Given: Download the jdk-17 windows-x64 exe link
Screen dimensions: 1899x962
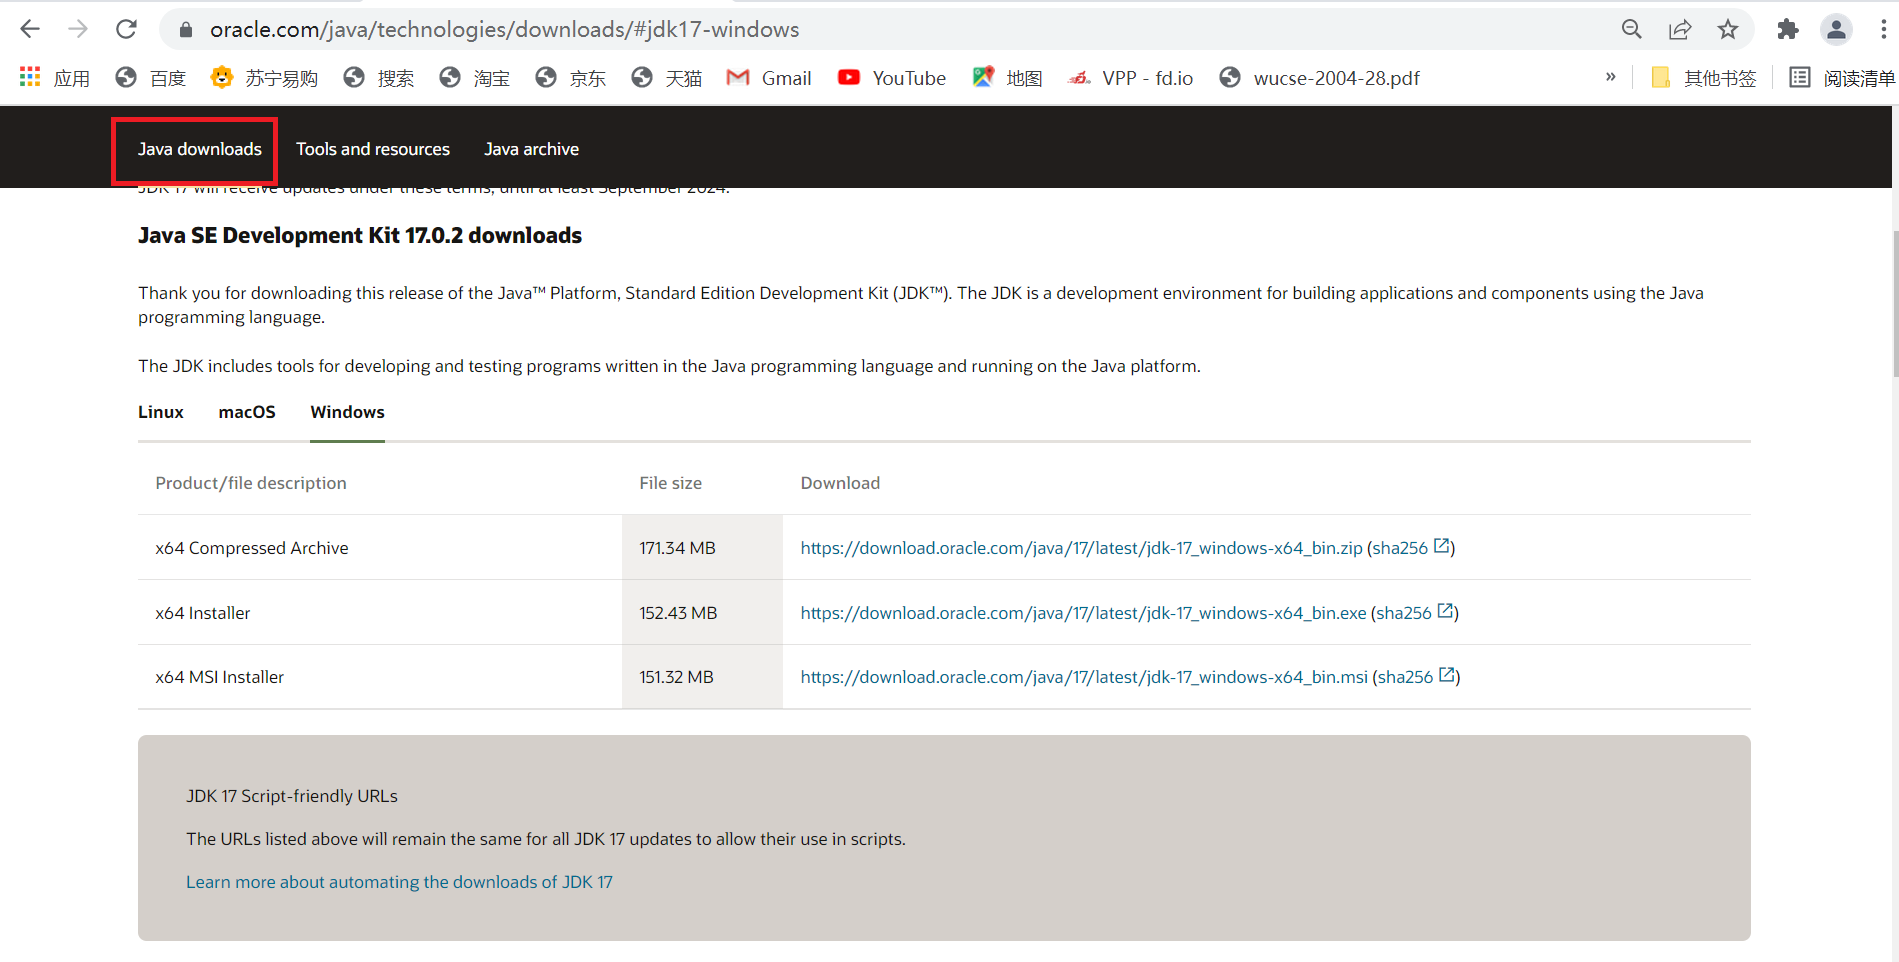Looking at the screenshot, I should coord(1083,613).
